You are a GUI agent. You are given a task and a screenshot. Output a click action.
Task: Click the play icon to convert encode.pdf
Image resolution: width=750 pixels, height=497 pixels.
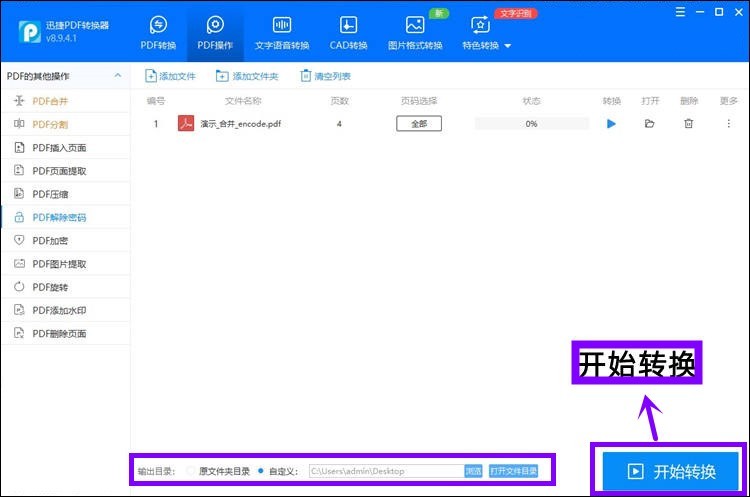coord(611,124)
